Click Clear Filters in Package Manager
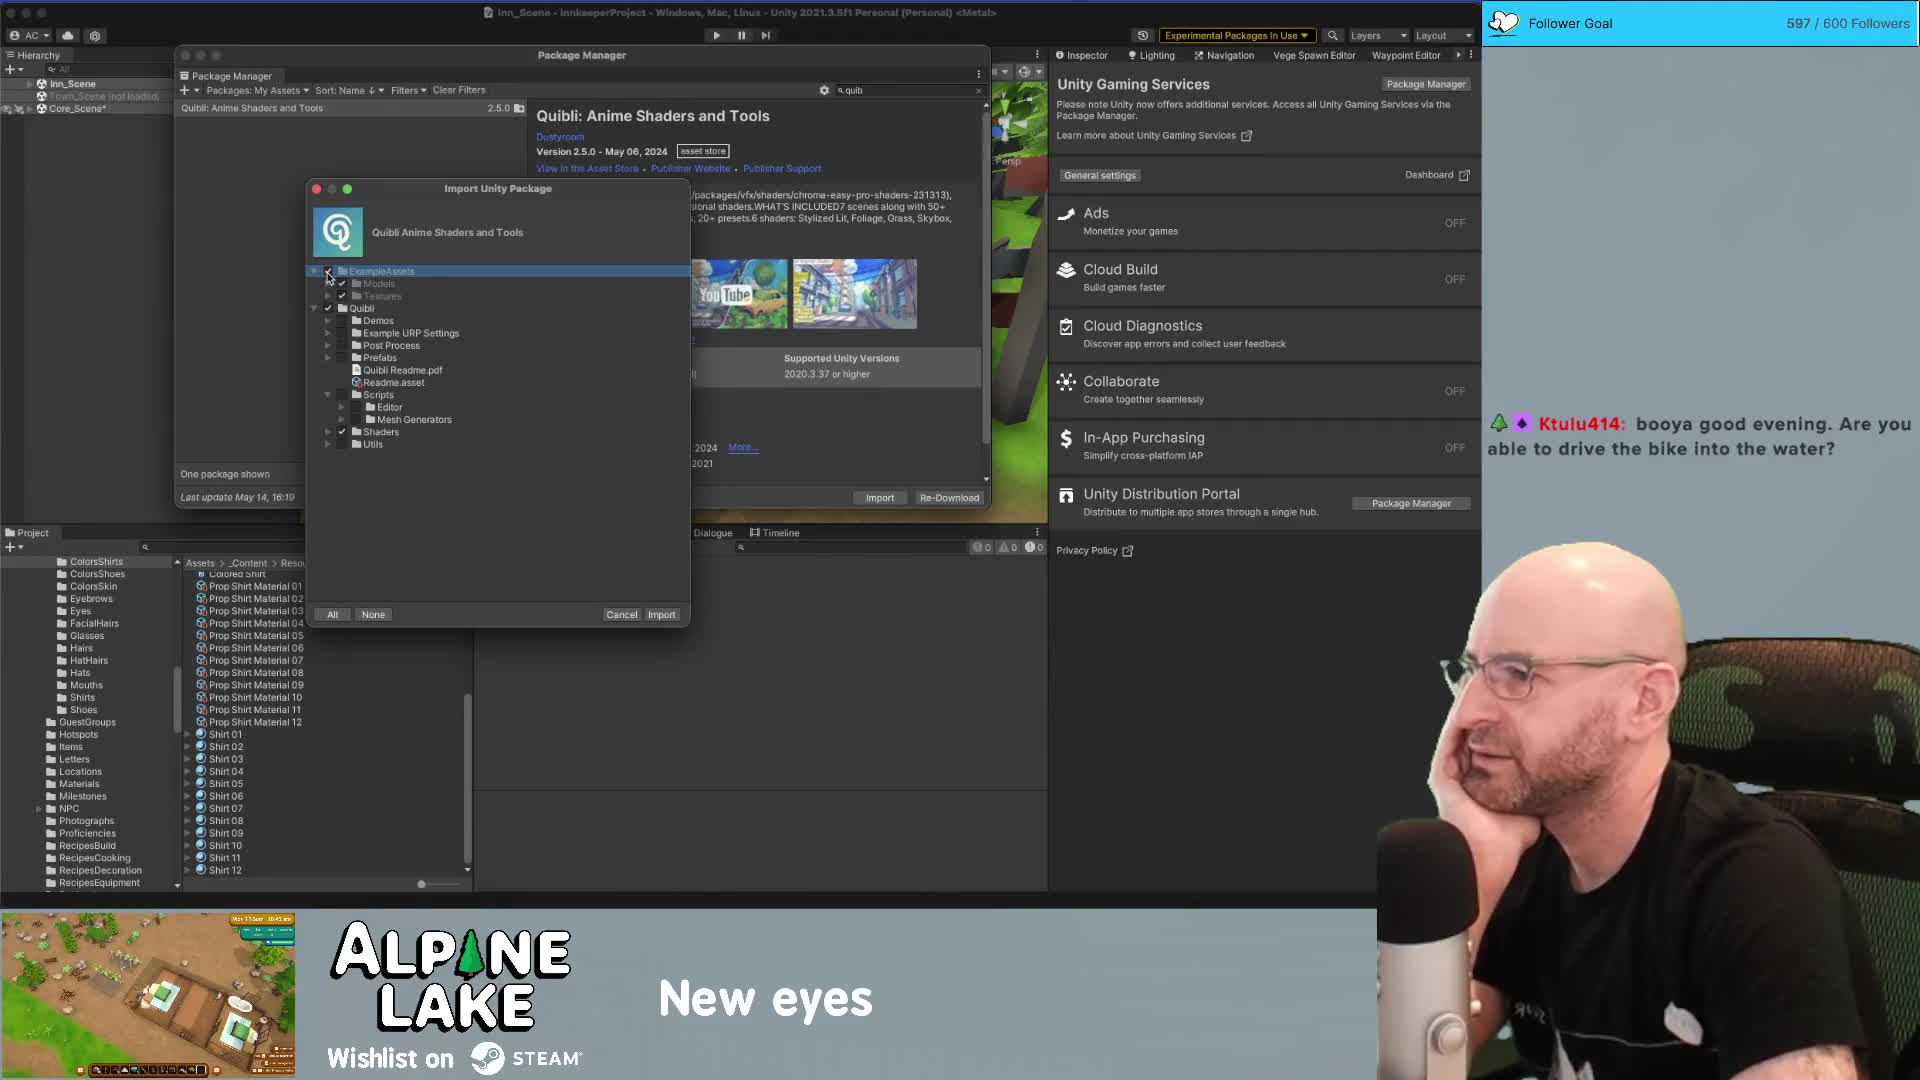 [x=459, y=90]
